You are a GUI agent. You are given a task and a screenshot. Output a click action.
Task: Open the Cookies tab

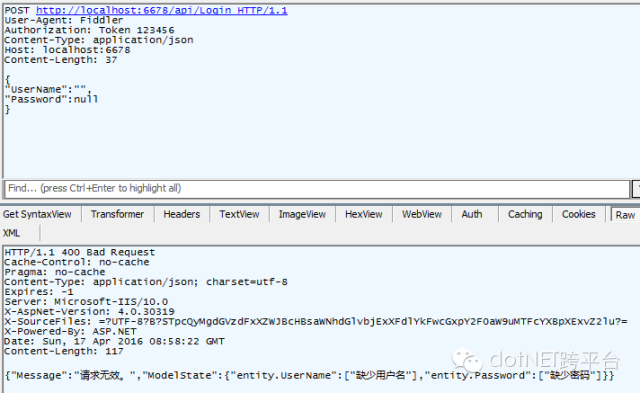pyautogui.click(x=578, y=214)
